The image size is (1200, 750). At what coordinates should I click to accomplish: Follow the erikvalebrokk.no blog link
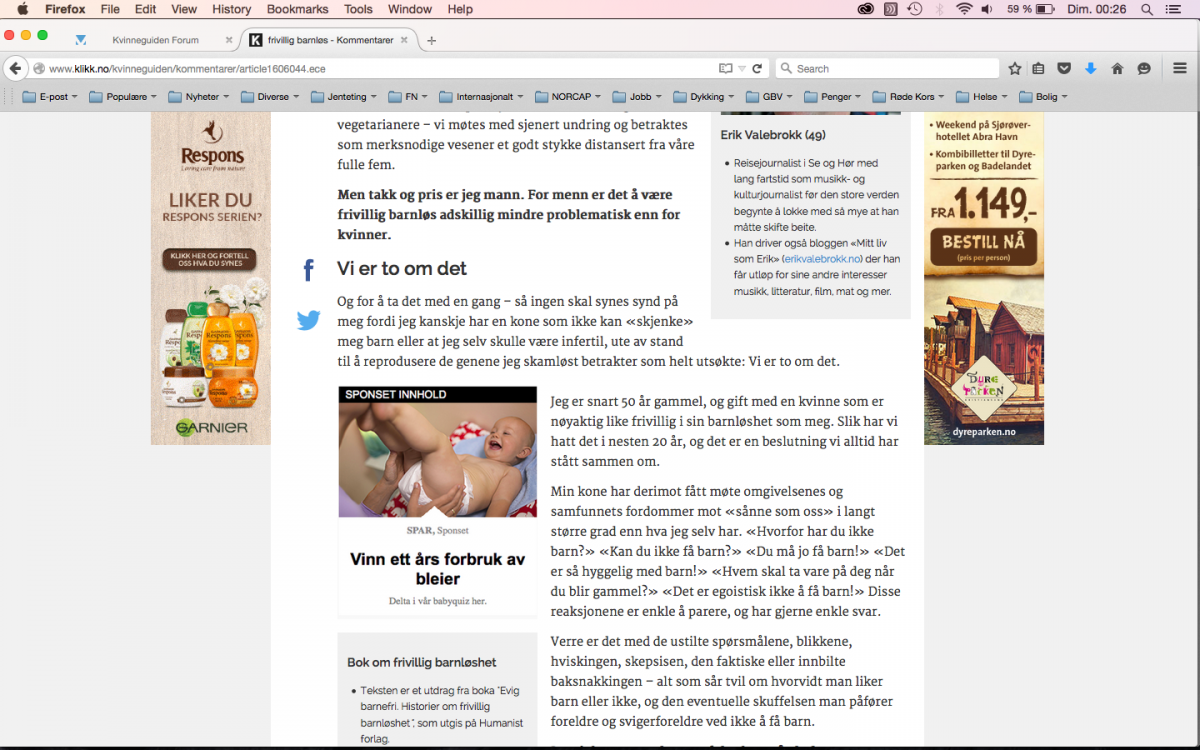(827, 258)
